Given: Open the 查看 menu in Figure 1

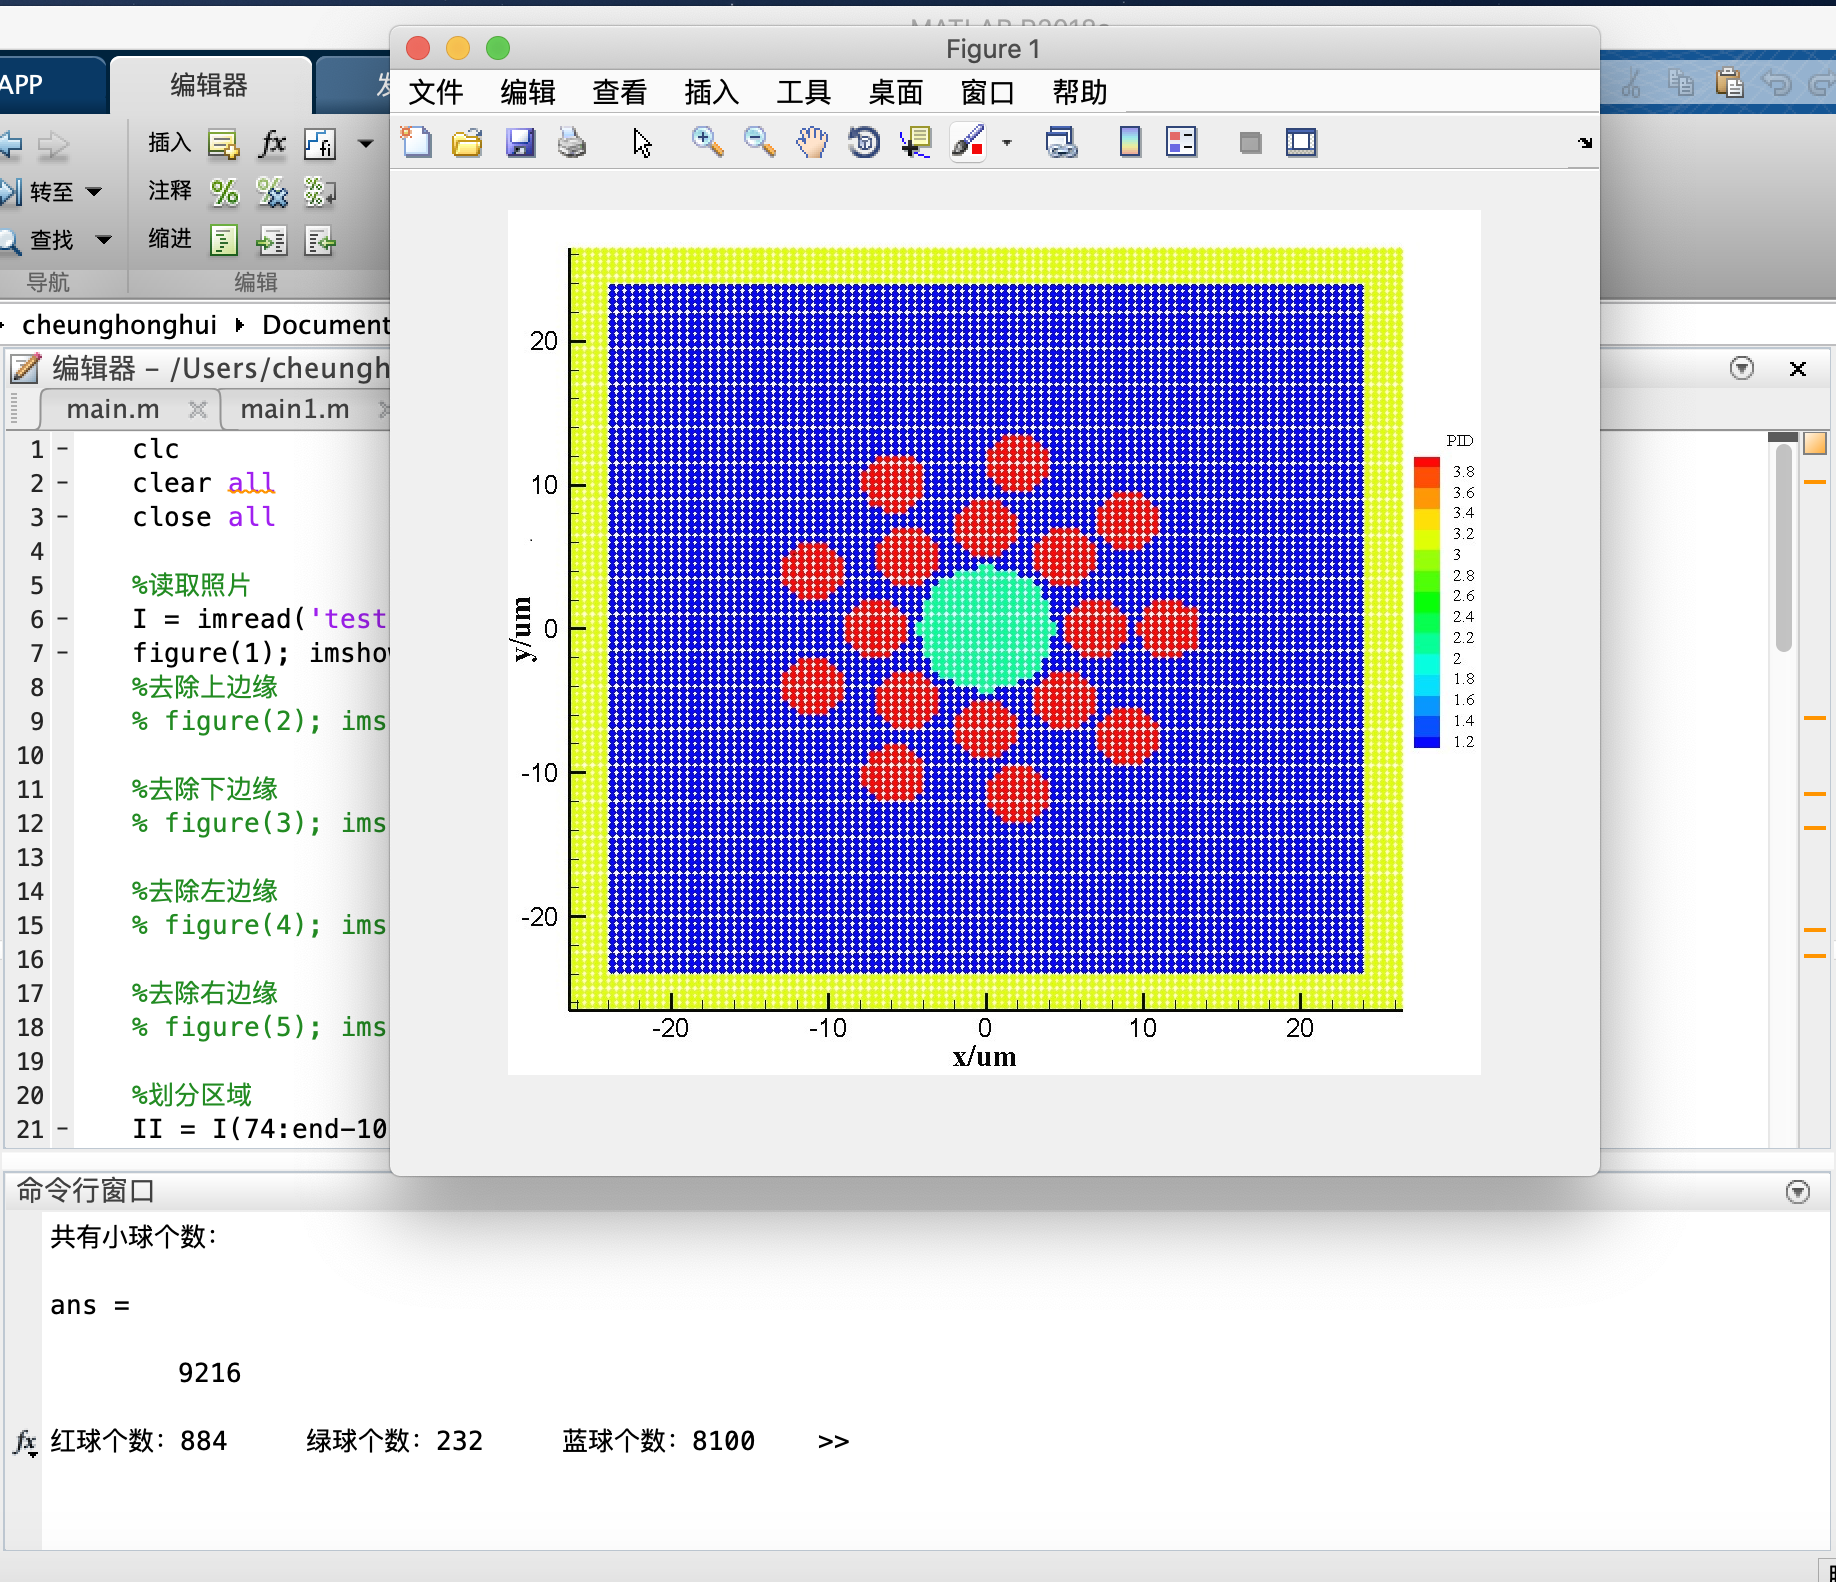Looking at the screenshot, I should [620, 92].
